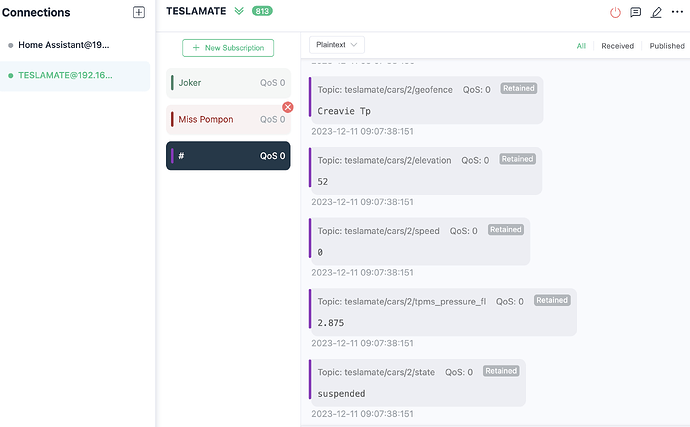The image size is (690, 427).
Task: Open the Plaintext payload format dropdown
Action: coord(337,45)
